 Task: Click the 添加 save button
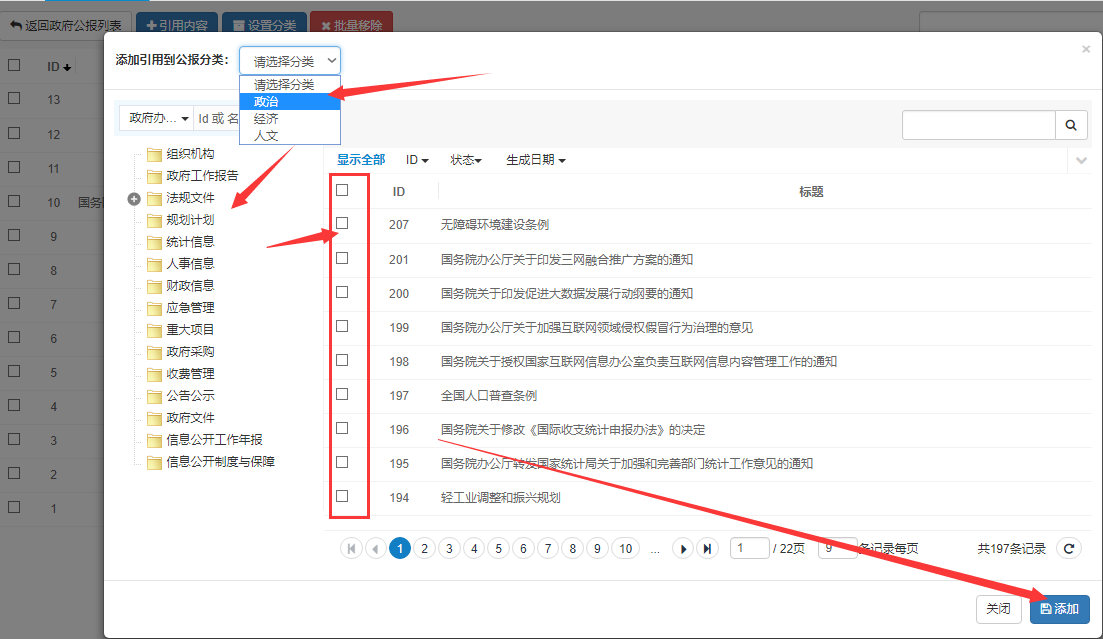tap(1059, 609)
